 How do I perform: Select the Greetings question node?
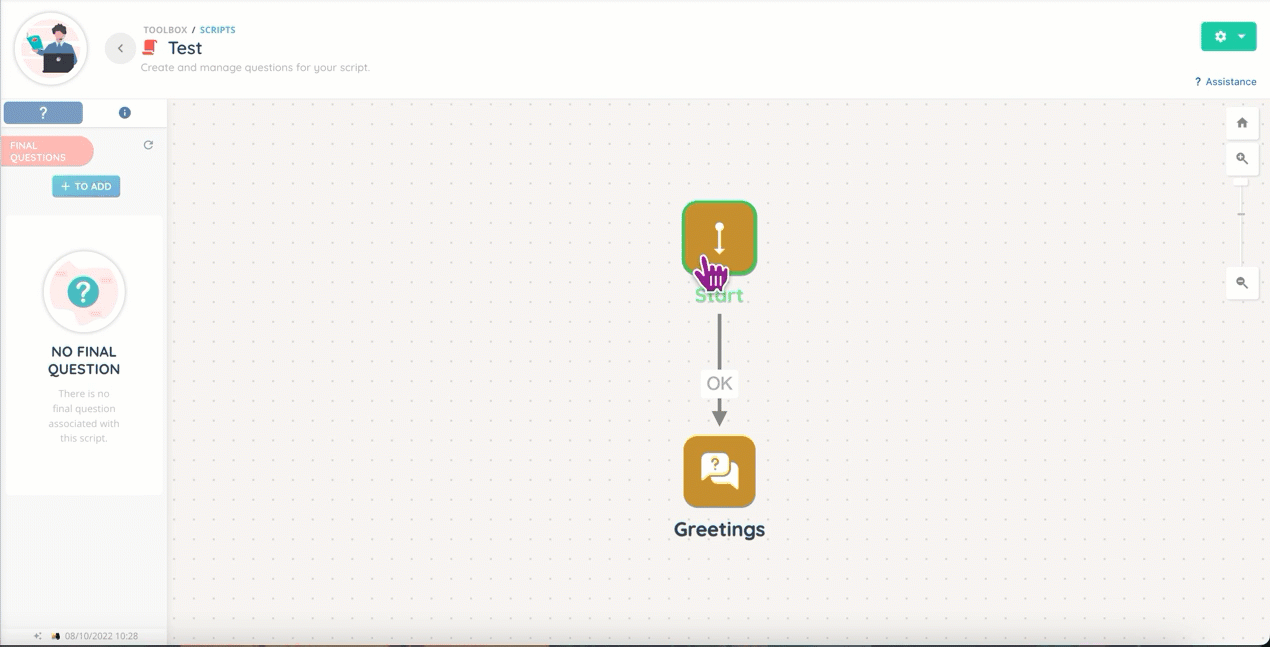719,472
